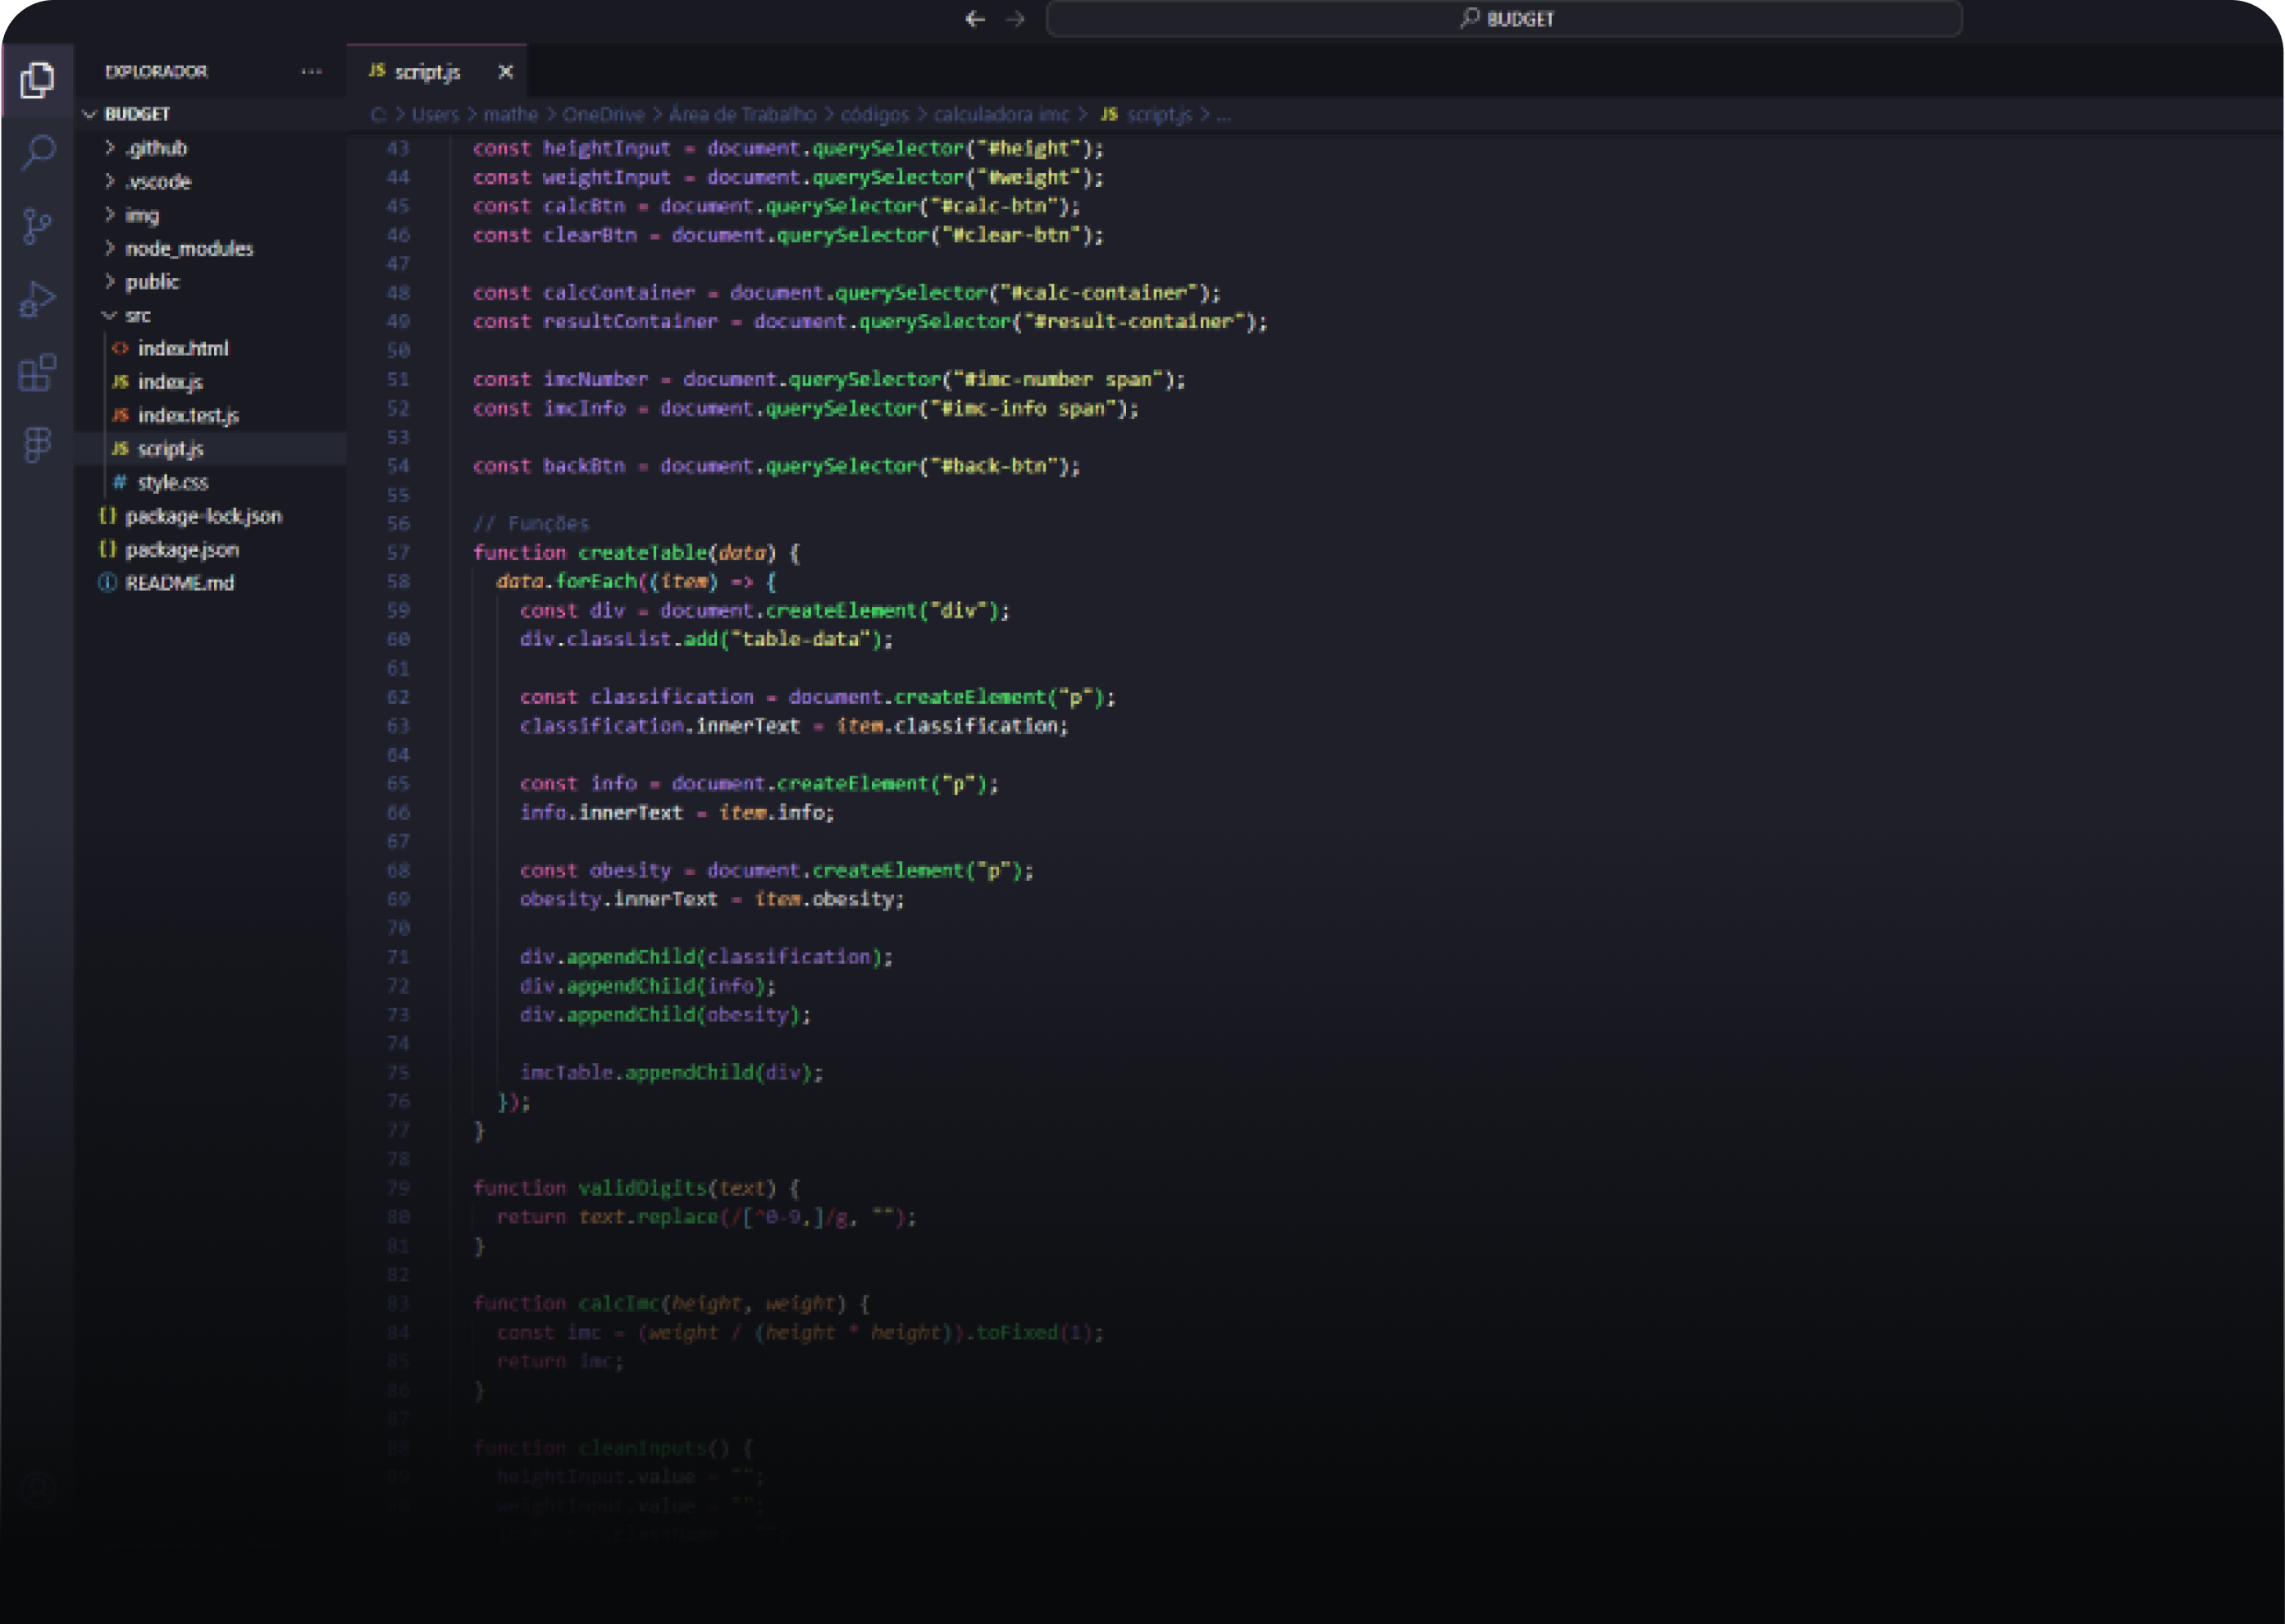Select style.css in the Explorer
The width and height of the screenshot is (2285, 1624).
tap(173, 482)
